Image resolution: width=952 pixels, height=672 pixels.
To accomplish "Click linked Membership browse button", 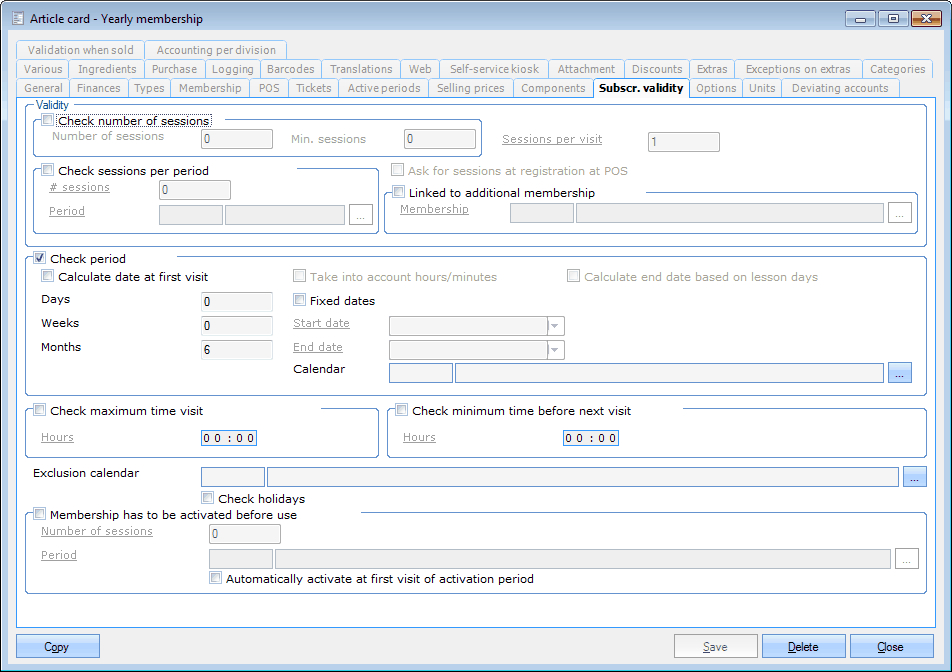I will pyautogui.click(x=900, y=213).
